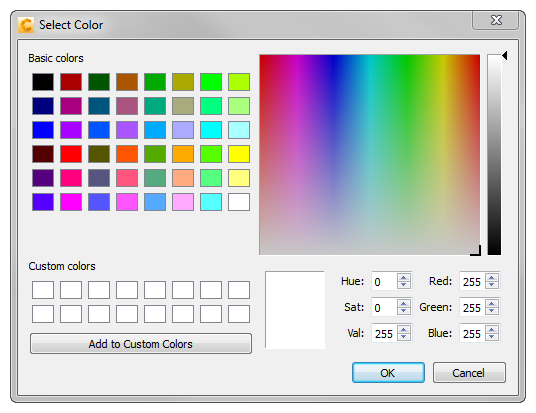The width and height of the screenshot is (536, 413).
Task: Decrease Val with the down arrow
Action: coord(404,337)
